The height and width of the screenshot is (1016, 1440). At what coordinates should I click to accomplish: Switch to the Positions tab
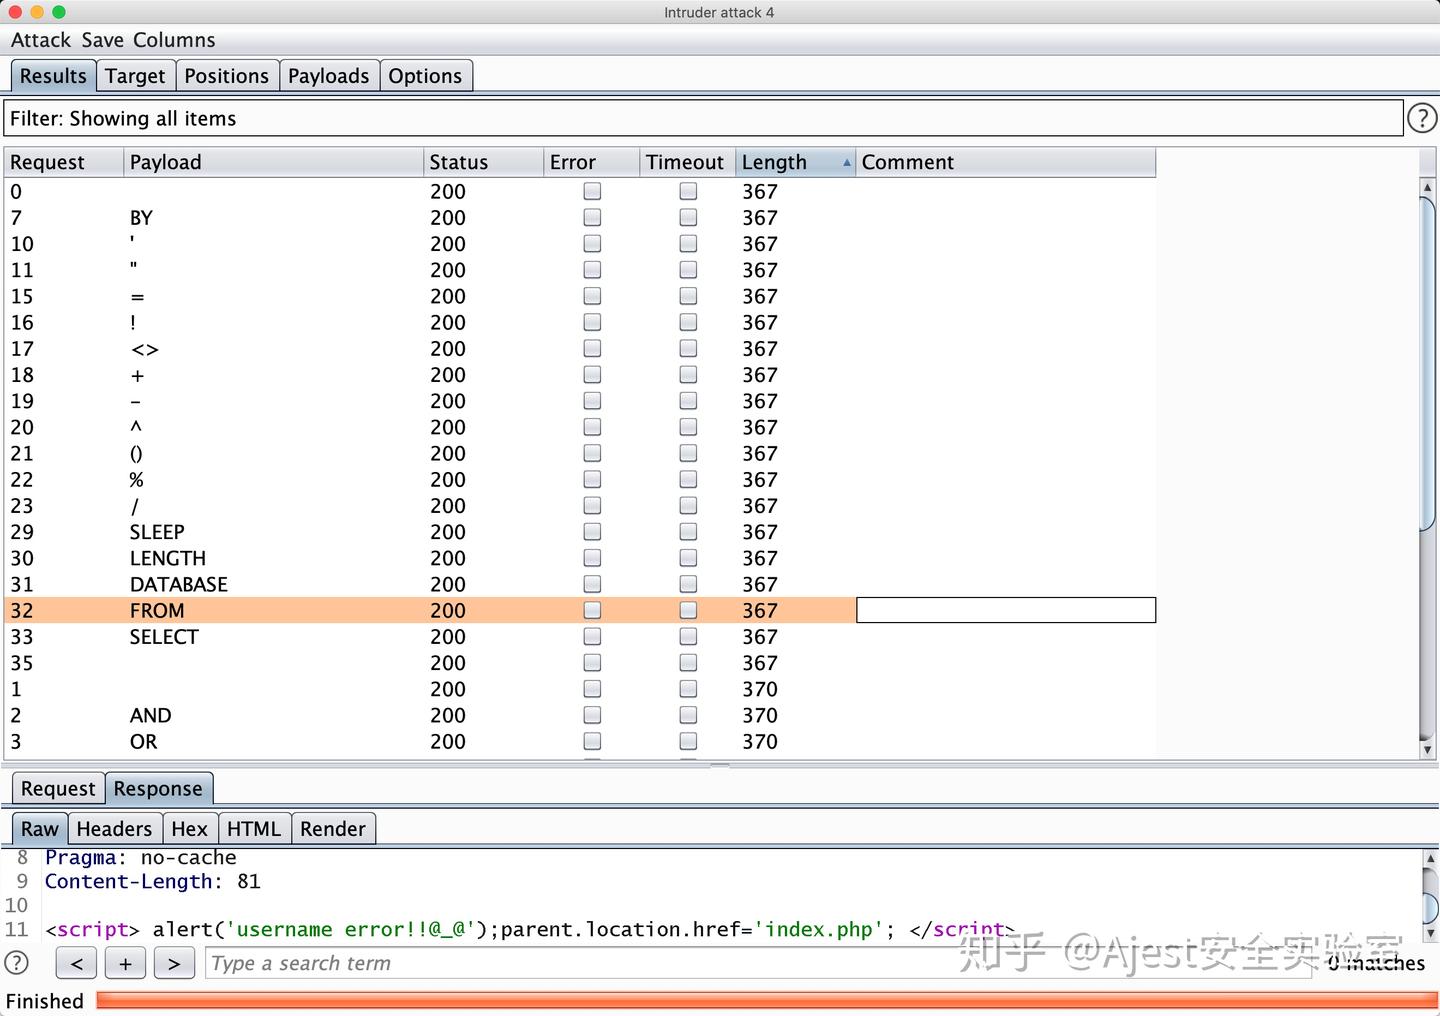[227, 76]
